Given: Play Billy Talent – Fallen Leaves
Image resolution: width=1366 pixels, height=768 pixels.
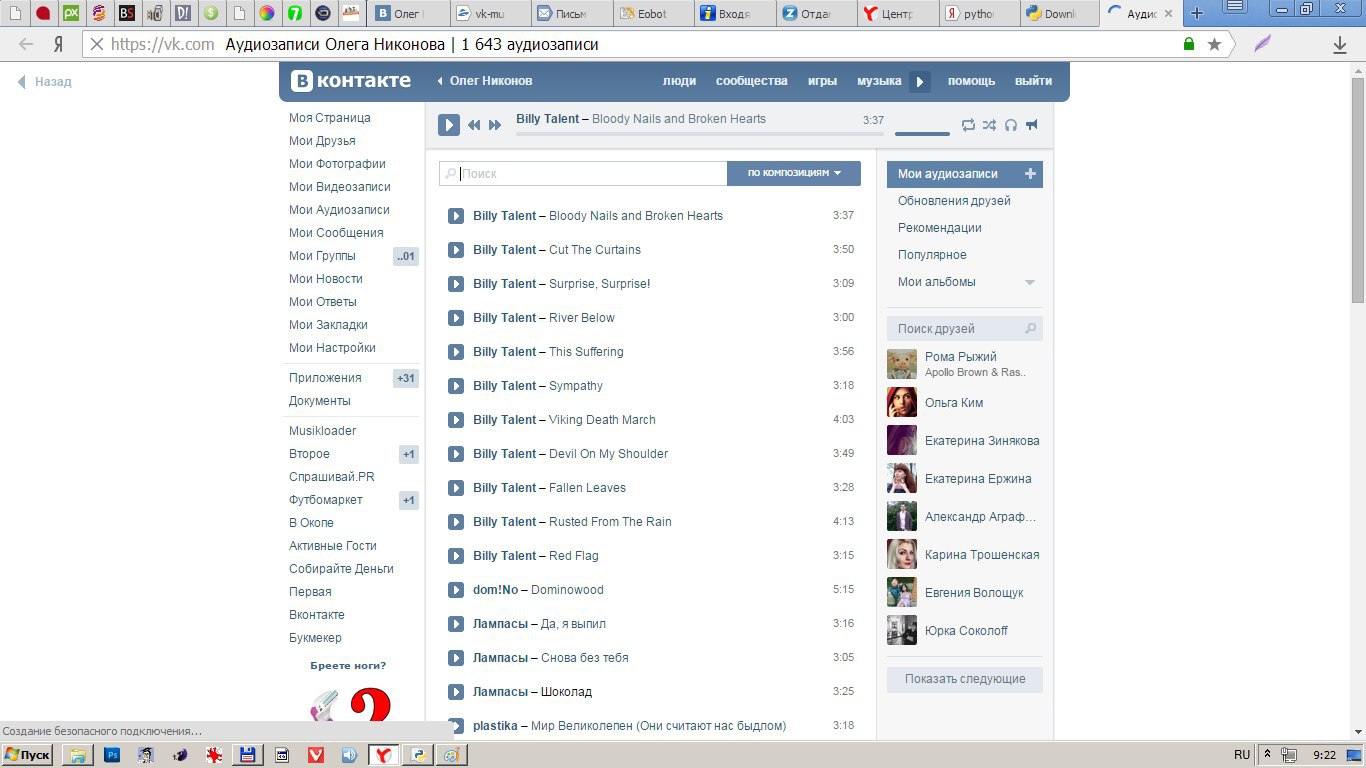Looking at the screenshot, I should pos(456,488).
